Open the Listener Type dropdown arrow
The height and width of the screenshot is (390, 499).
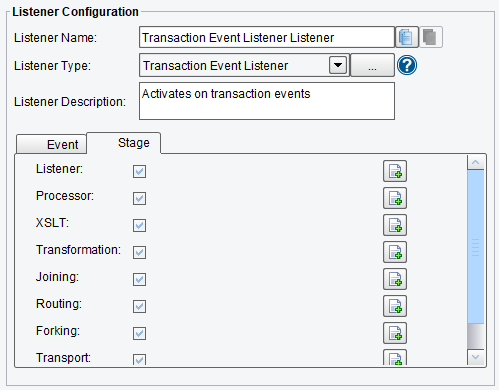click(338, 65)
